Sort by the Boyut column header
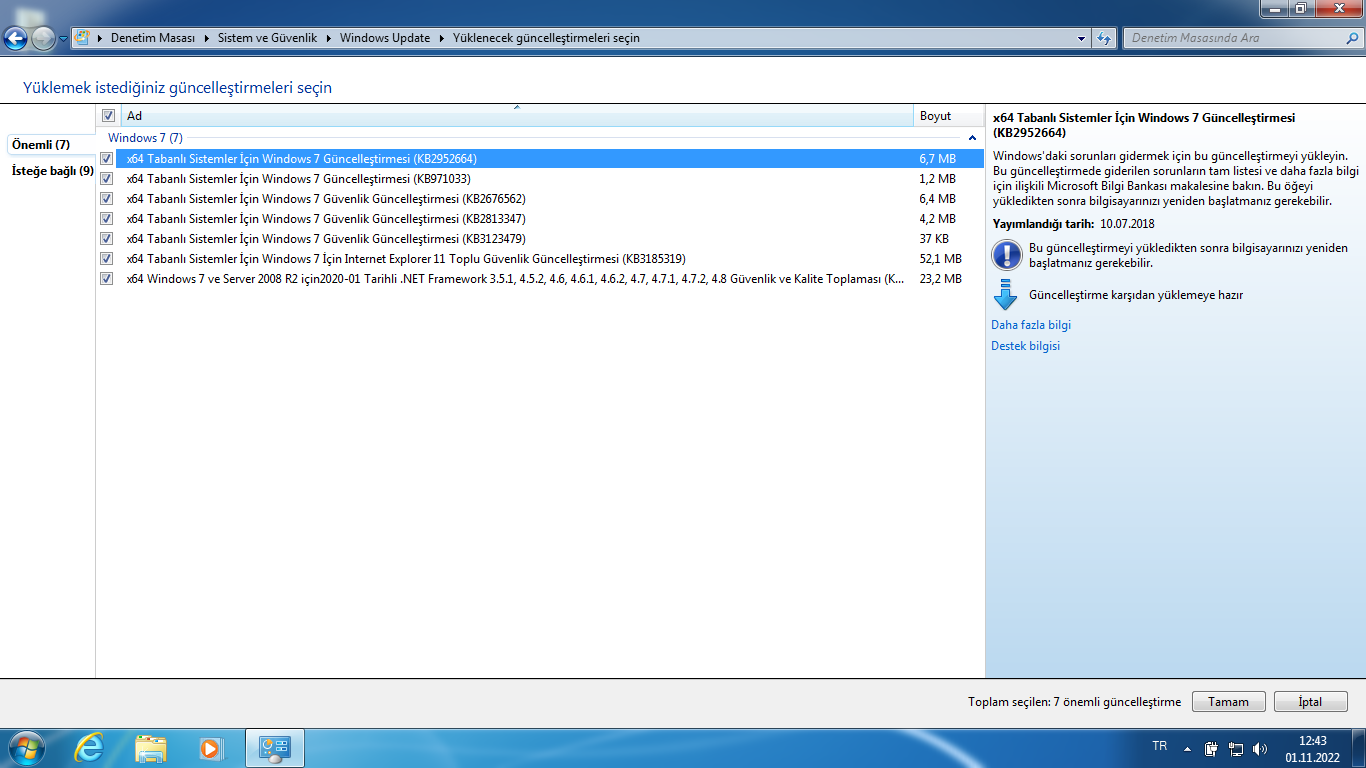 tap(949, 116)
